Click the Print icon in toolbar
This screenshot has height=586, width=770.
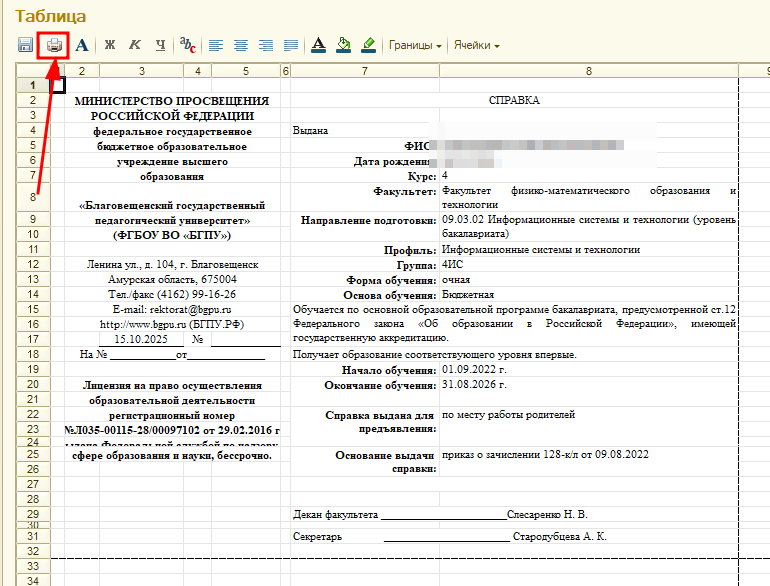click(x=53, y=45)
